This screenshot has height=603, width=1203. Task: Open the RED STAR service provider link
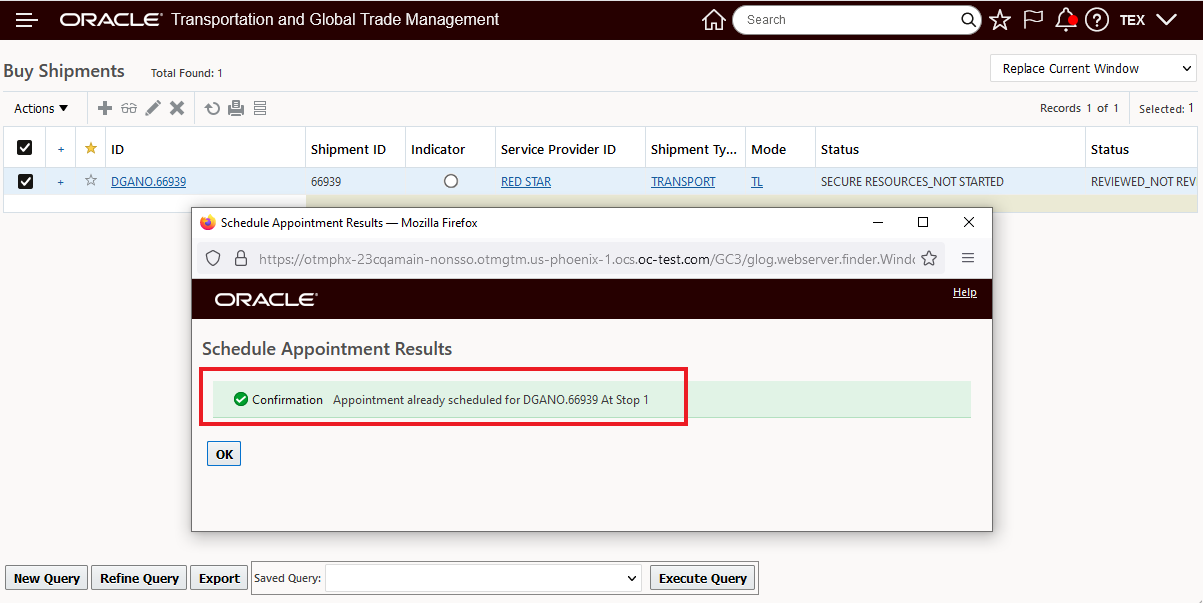pyautogui.click(x=526, y=182)
